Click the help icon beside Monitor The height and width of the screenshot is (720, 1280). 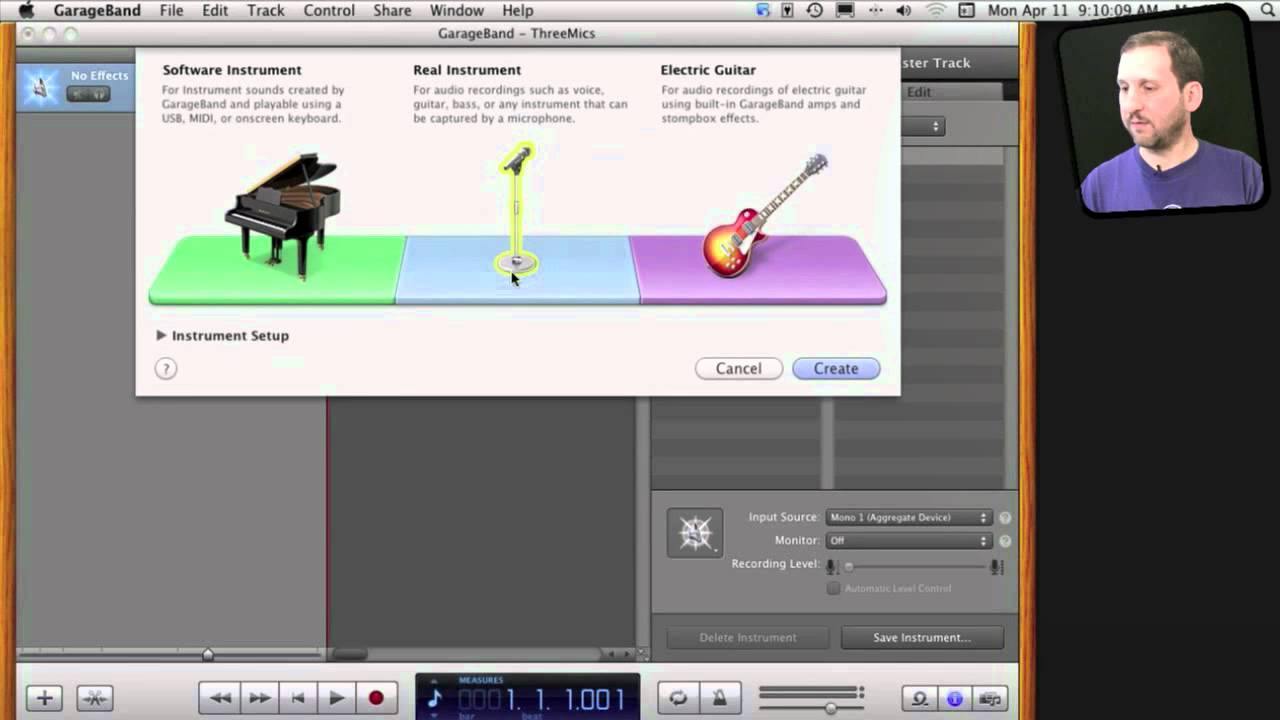click(x=1005, y=541)
